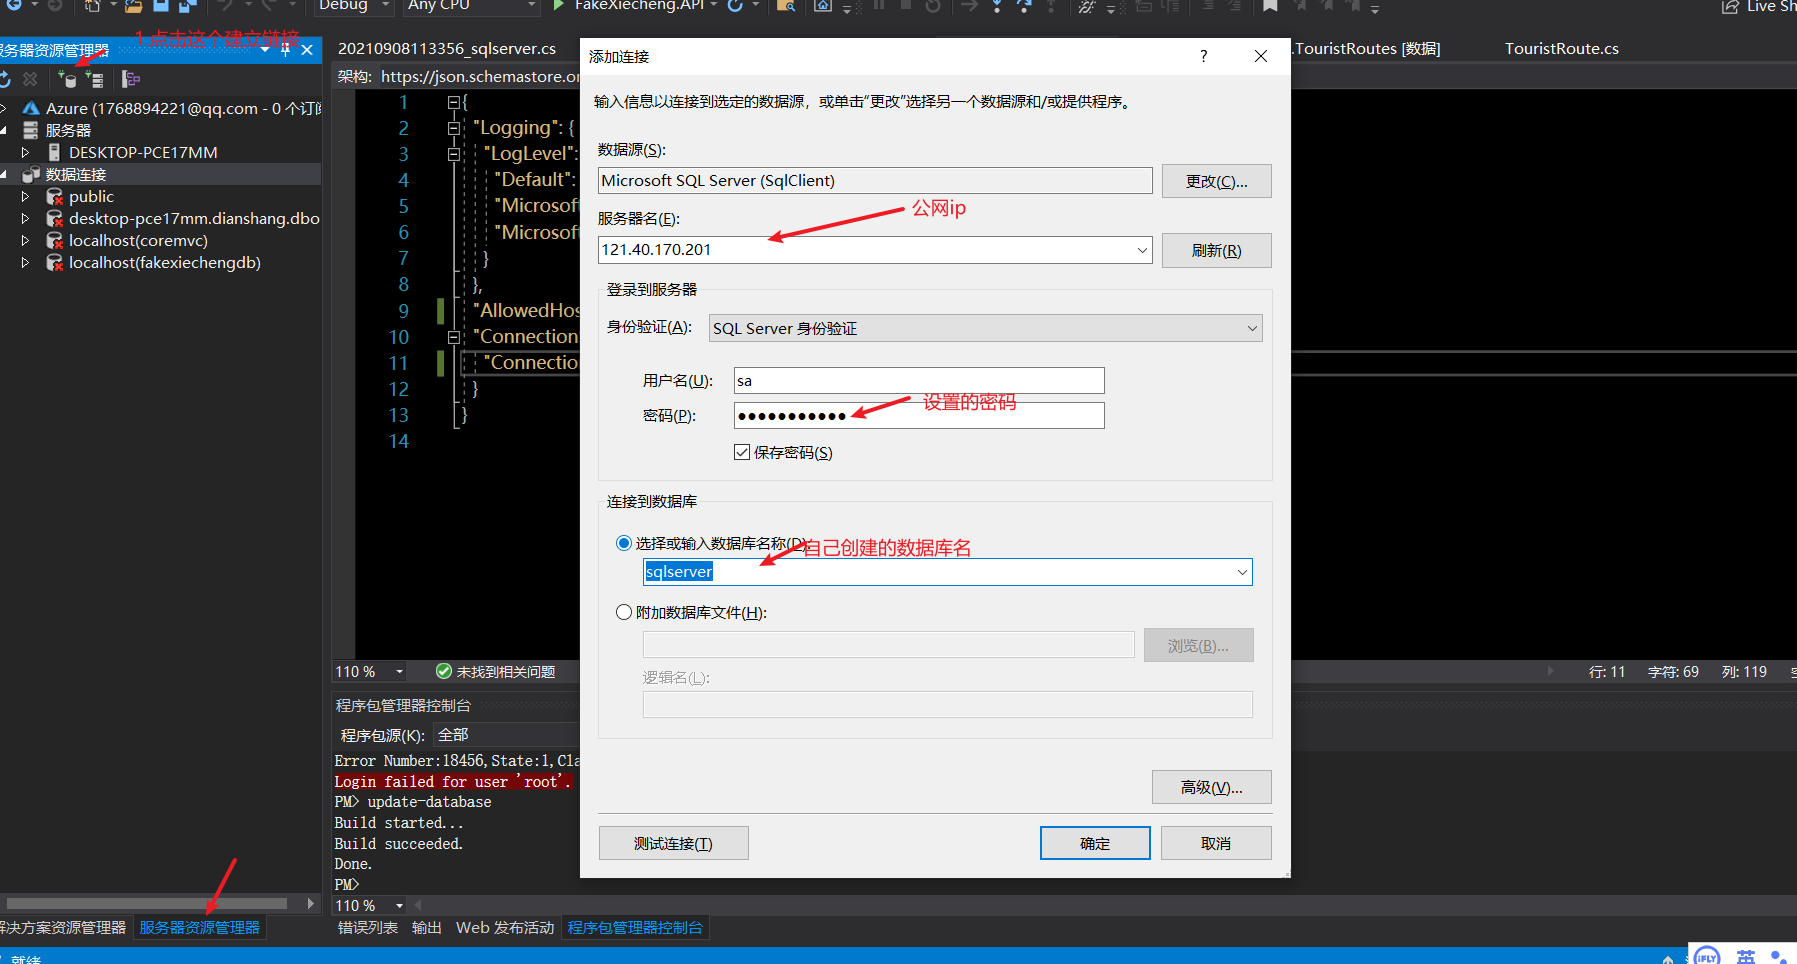Open the 身份验证 authentication dropdown
Image resolution: width=1797 pixels, height=964 pixels.
(1251, 328)
